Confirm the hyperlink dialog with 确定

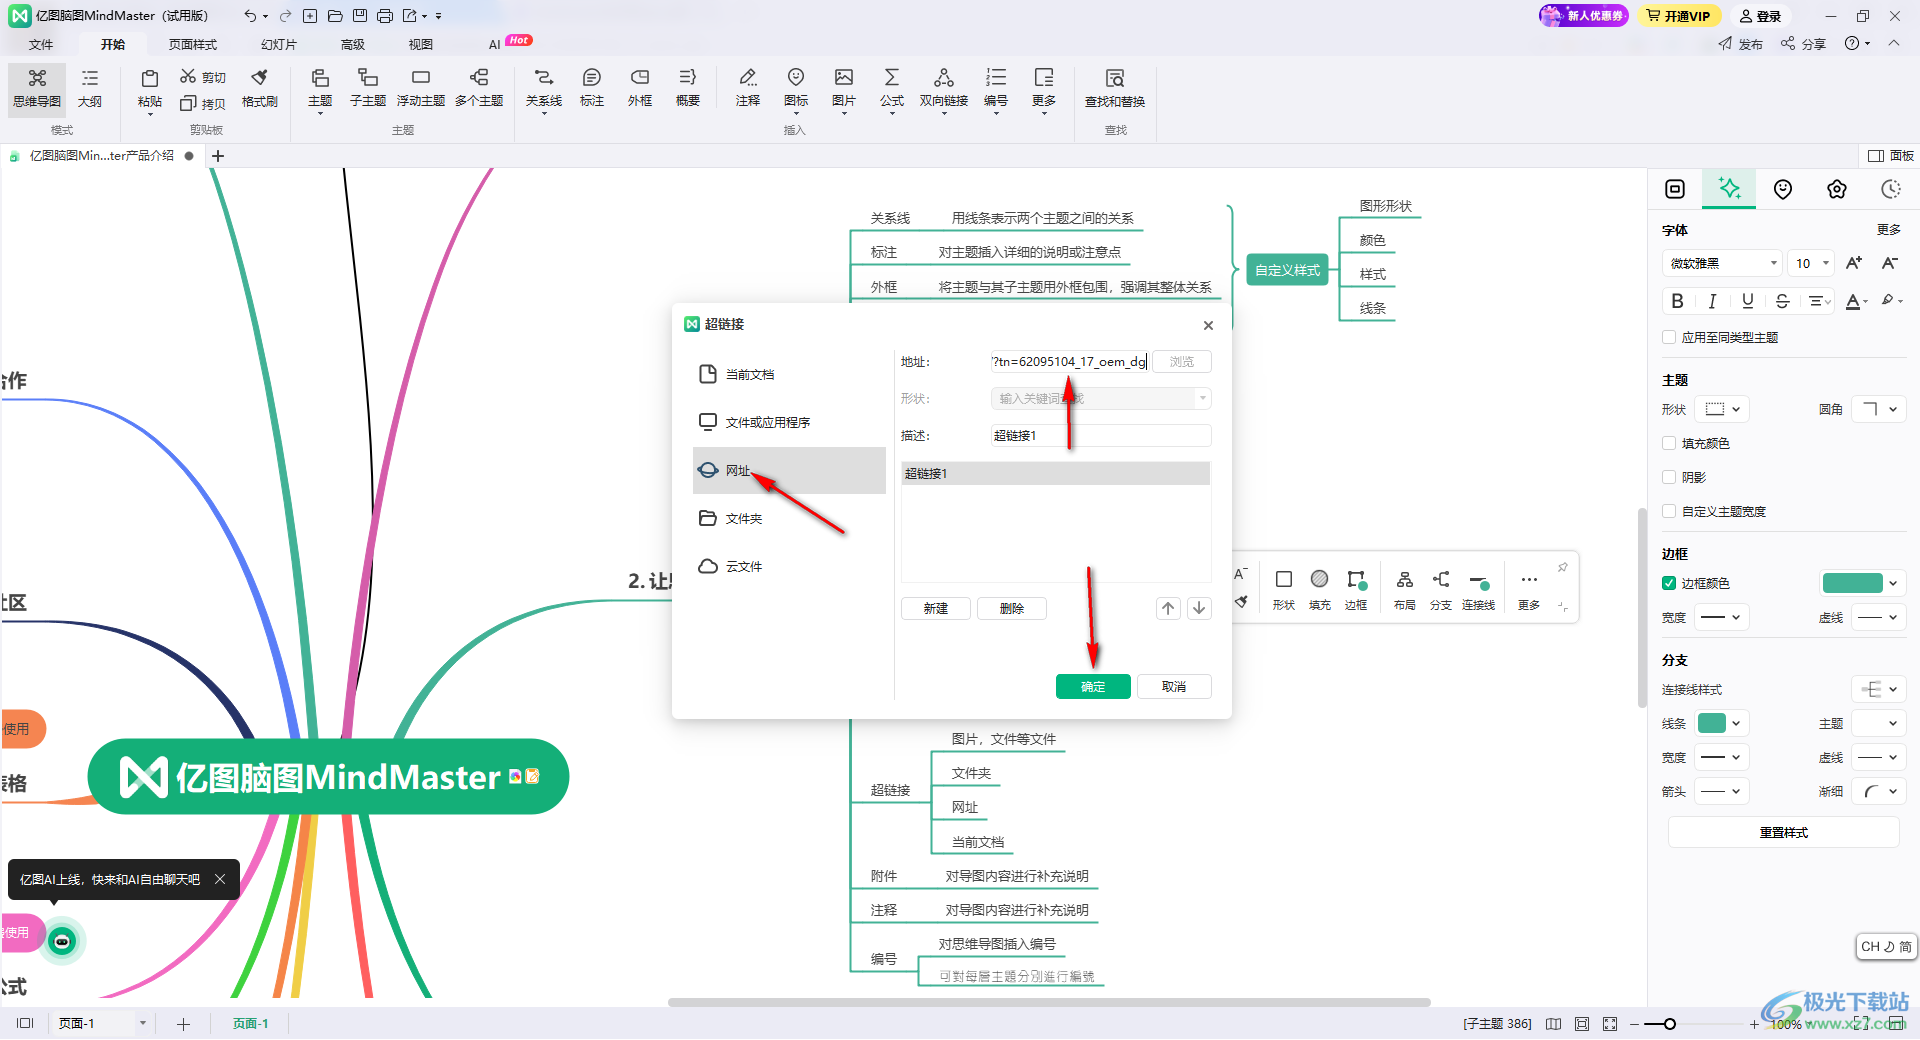(1093, 686)
